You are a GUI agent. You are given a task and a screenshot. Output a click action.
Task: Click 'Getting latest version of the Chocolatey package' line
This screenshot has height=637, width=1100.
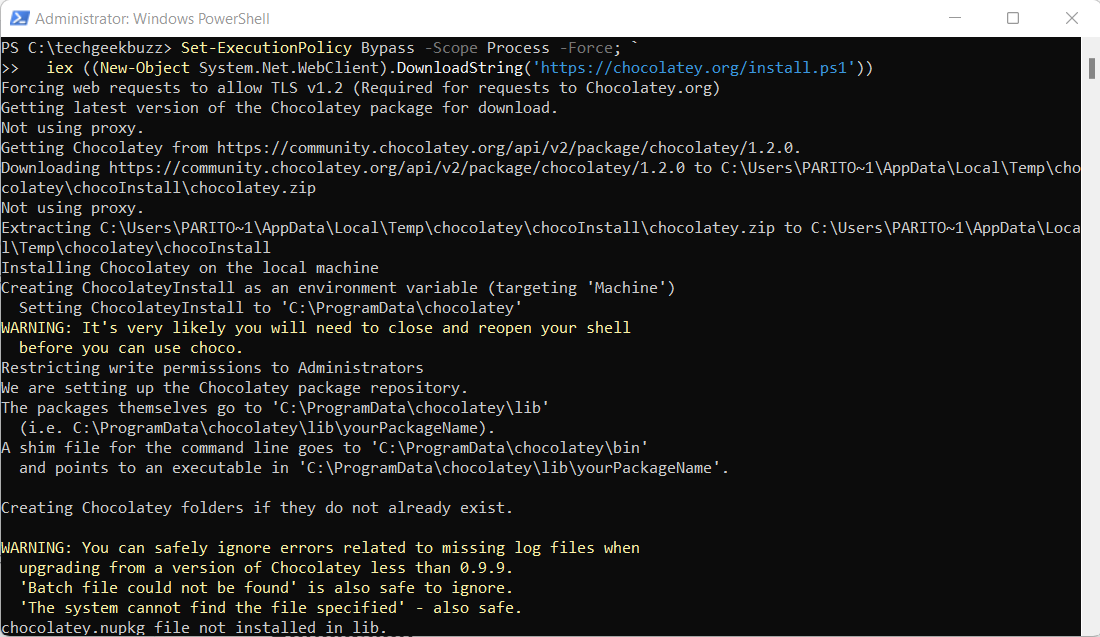click(279, 108)
